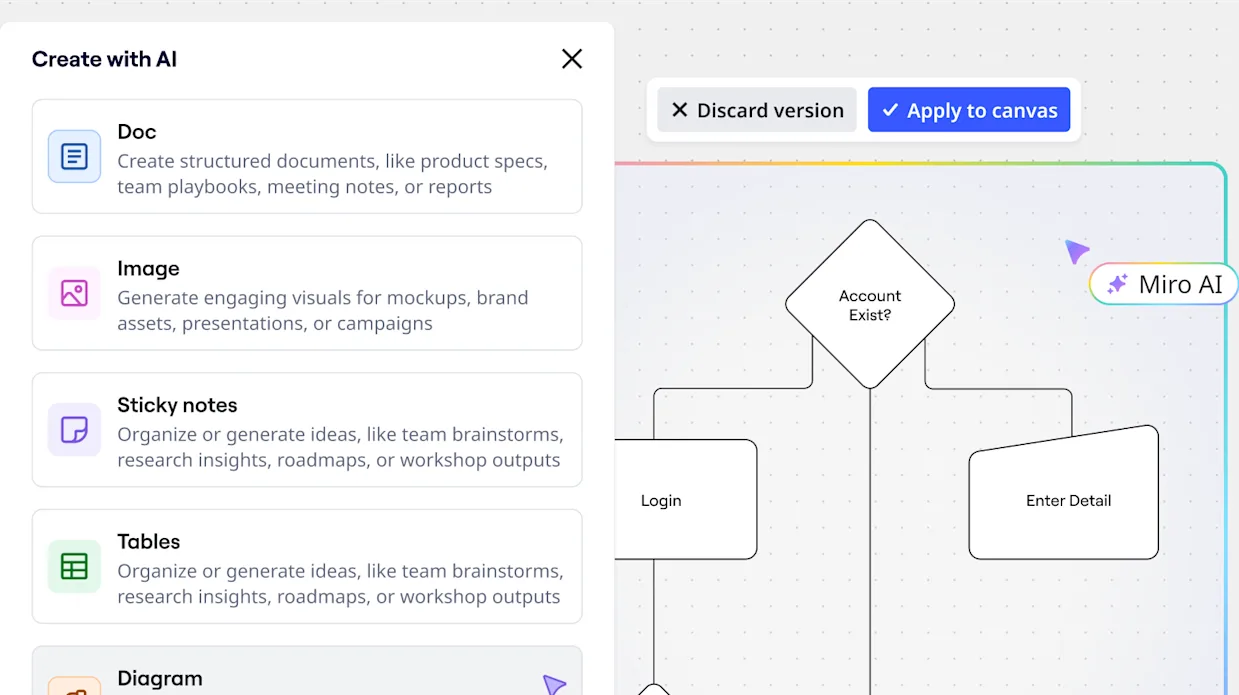This screenshot has width=1239, height=695.
Task: Click the X icon in Discard version
Action: tap(680, 110)
